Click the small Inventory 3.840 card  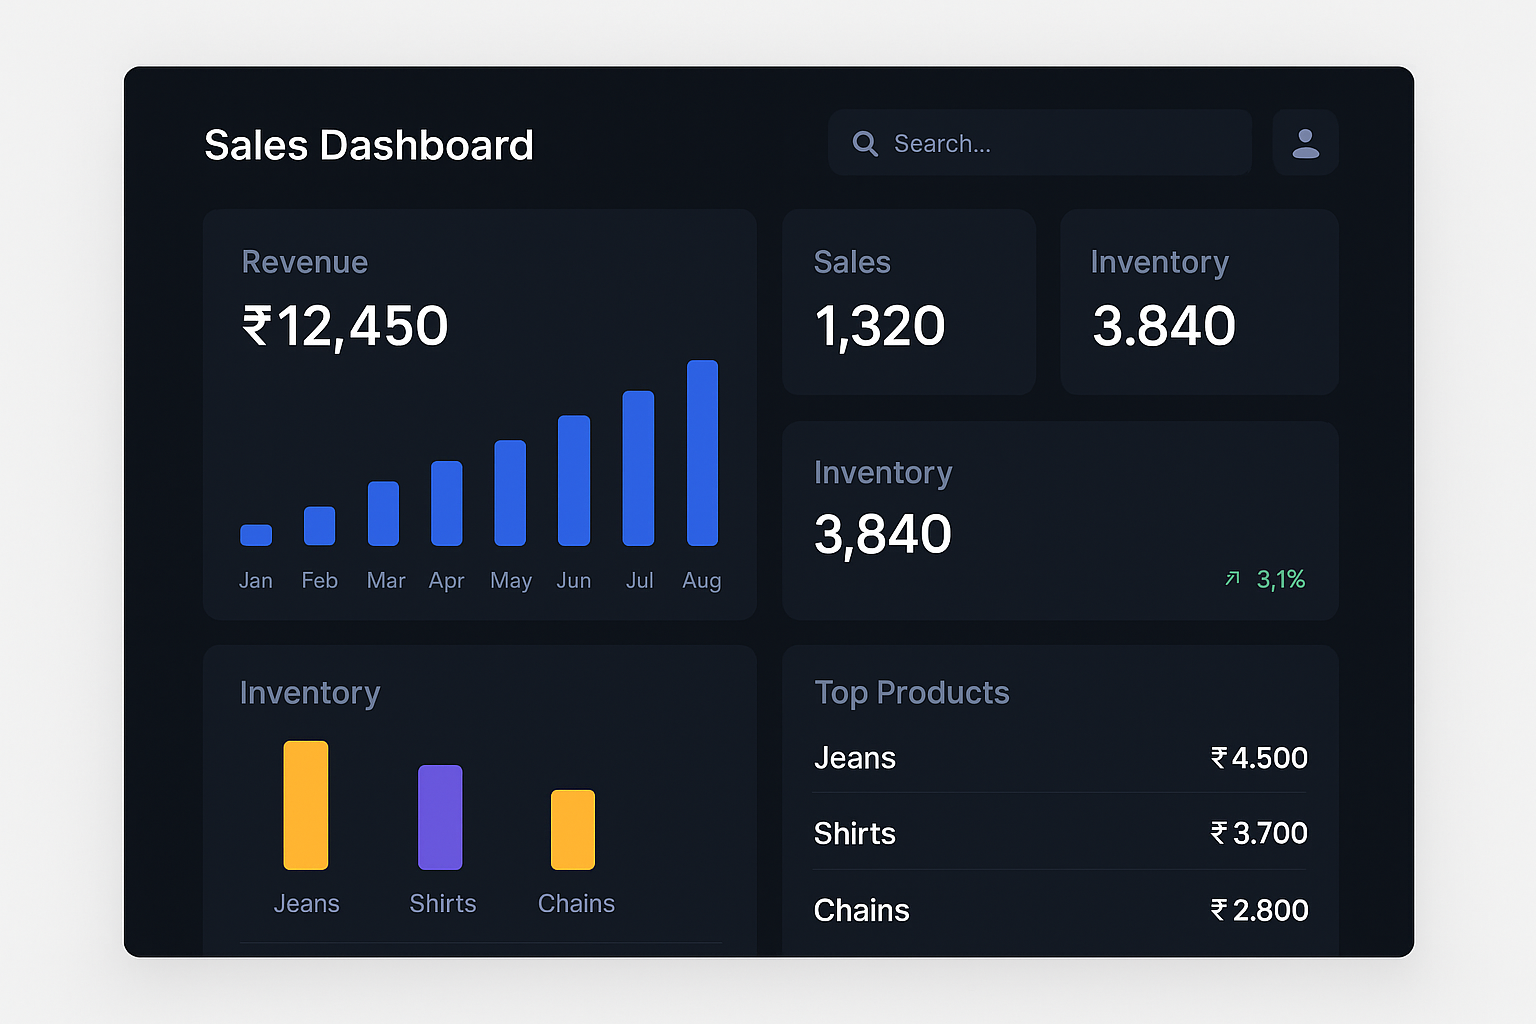[1198, 302]
